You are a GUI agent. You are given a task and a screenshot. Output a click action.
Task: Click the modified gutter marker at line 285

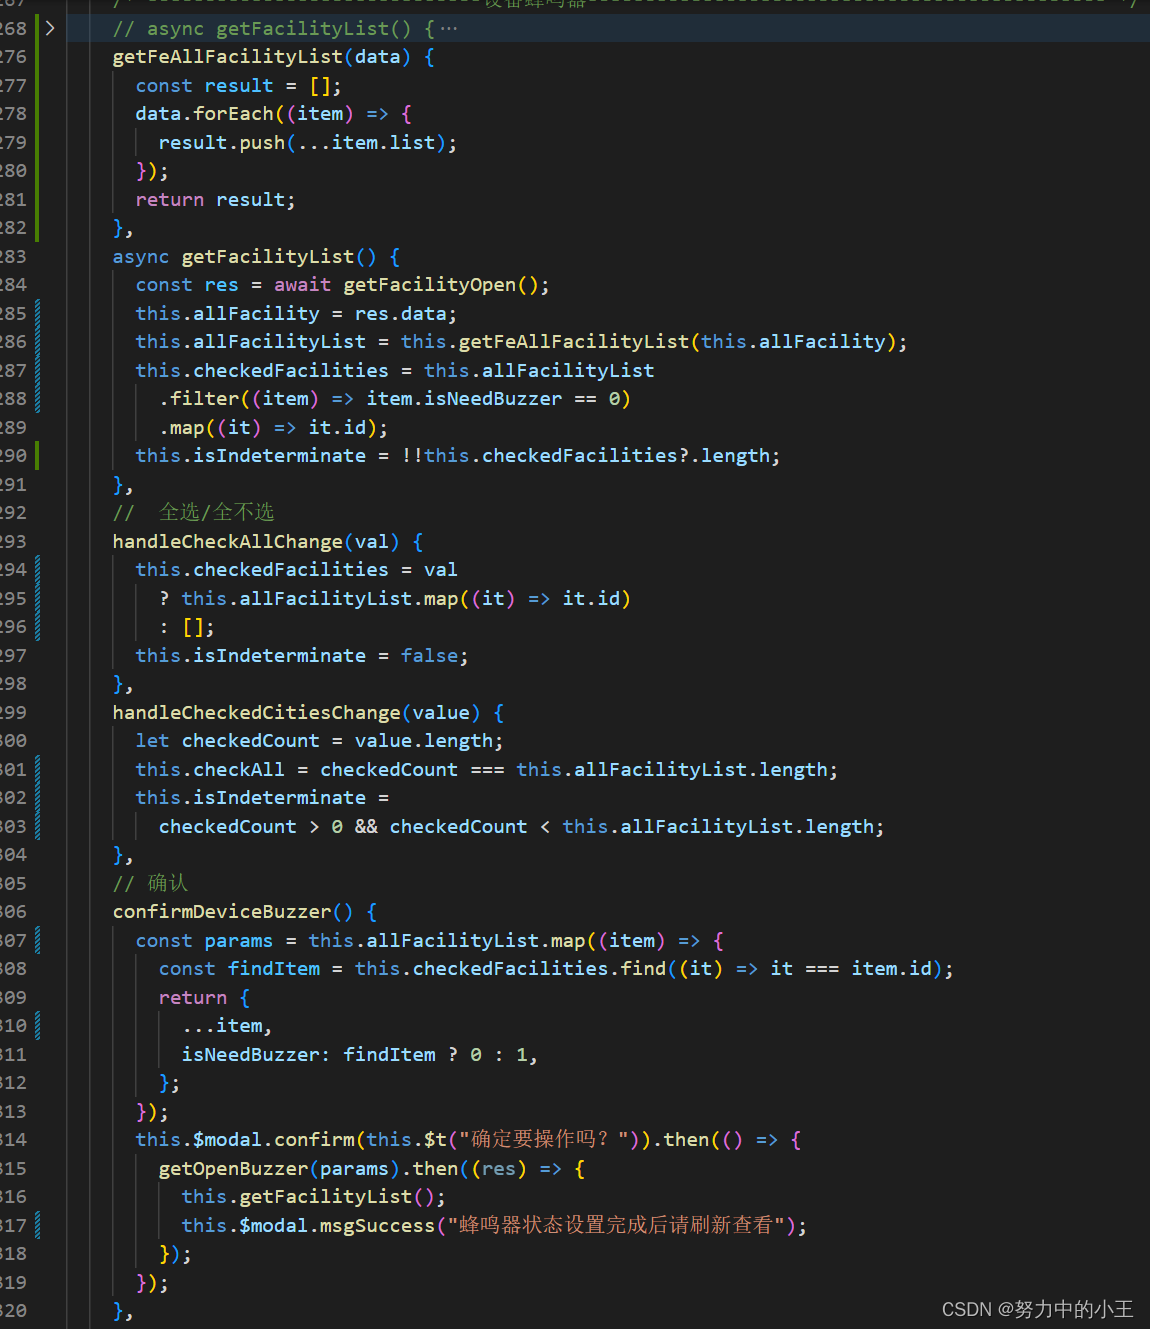coord(35,313)
